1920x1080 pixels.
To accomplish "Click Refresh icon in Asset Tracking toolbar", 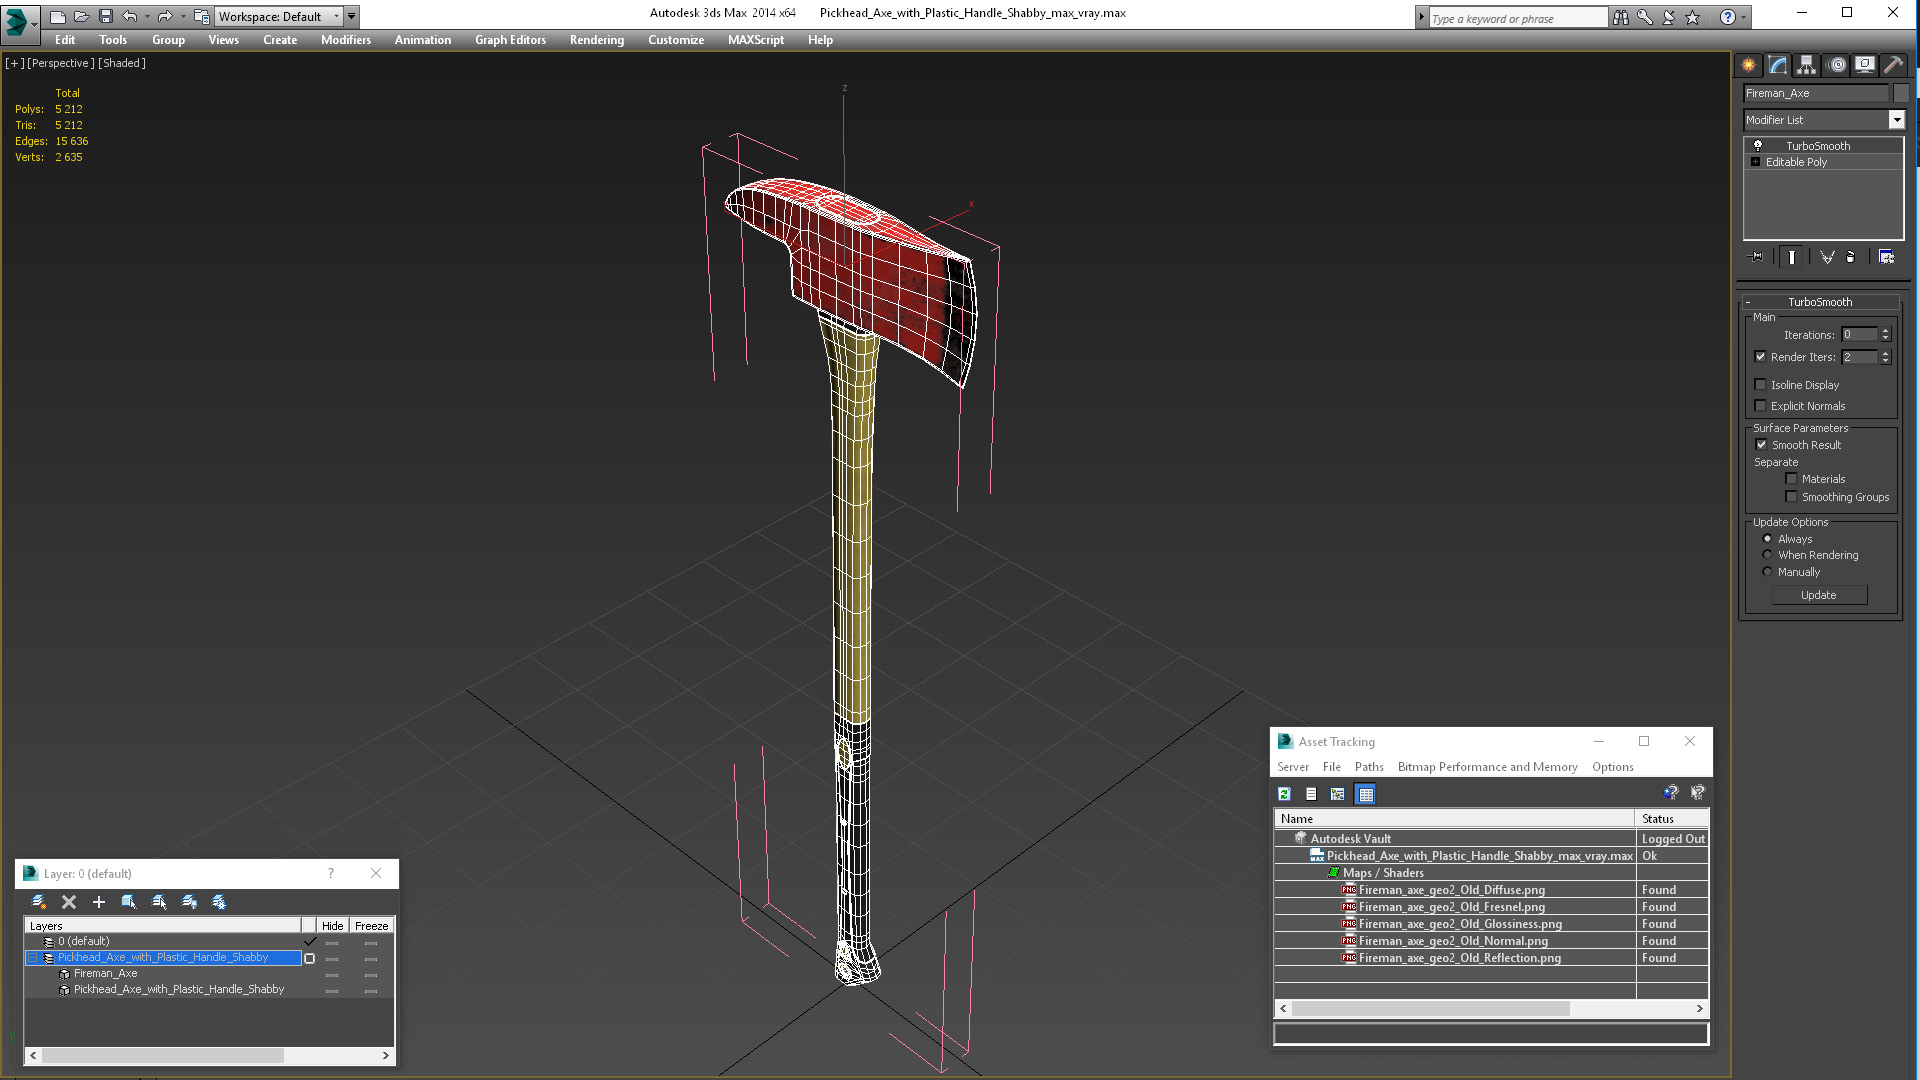I will 1285,794.
